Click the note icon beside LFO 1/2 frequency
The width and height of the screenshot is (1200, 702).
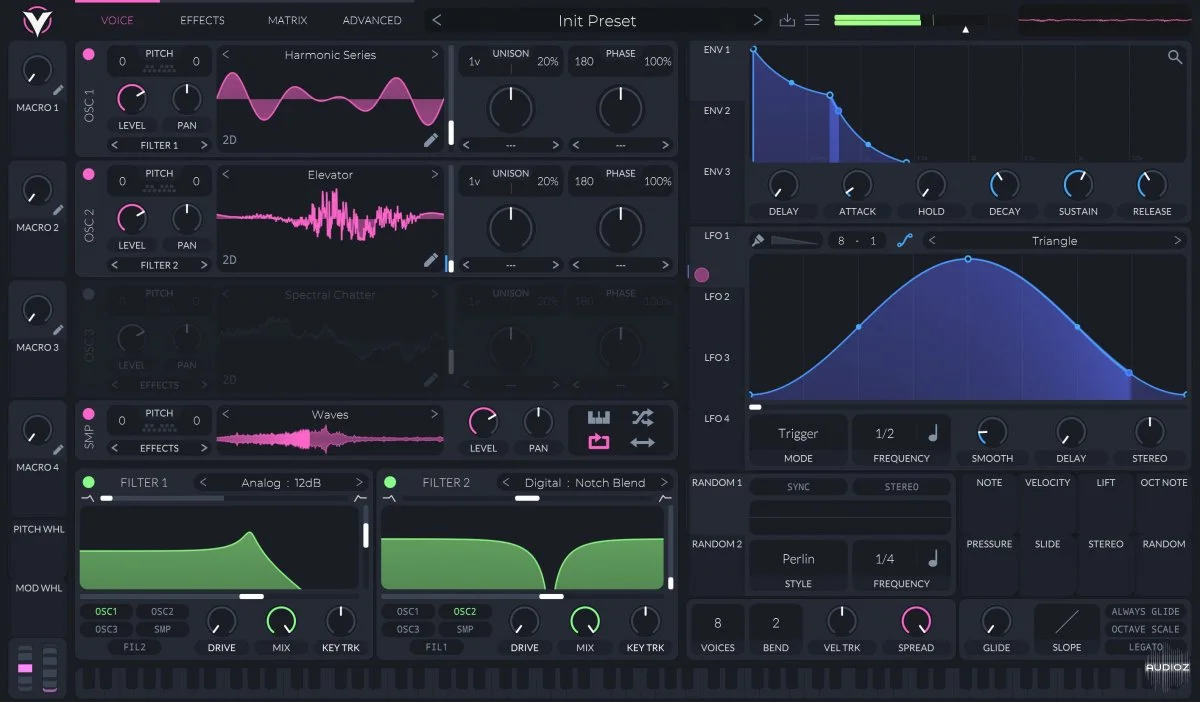tap(933, 433)
